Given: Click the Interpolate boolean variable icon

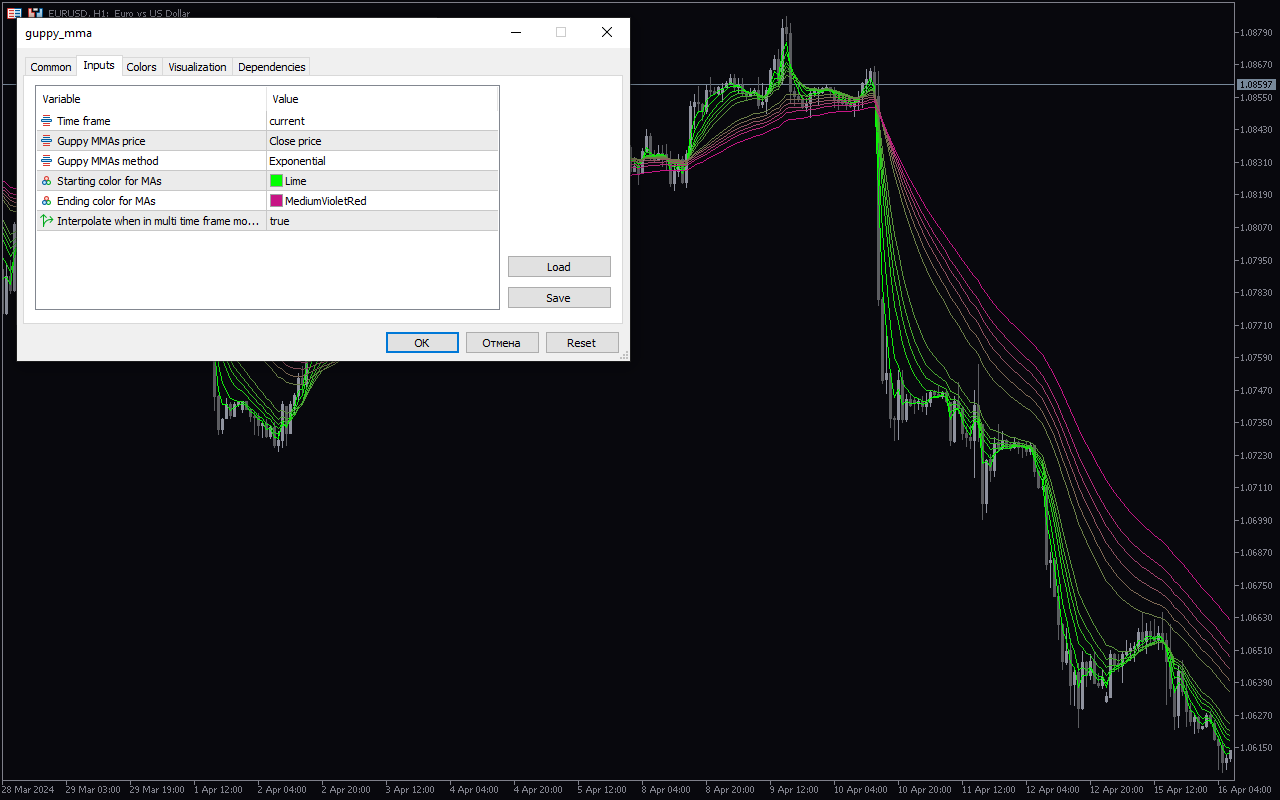Looking at the screenshot, I should [47, 221].
